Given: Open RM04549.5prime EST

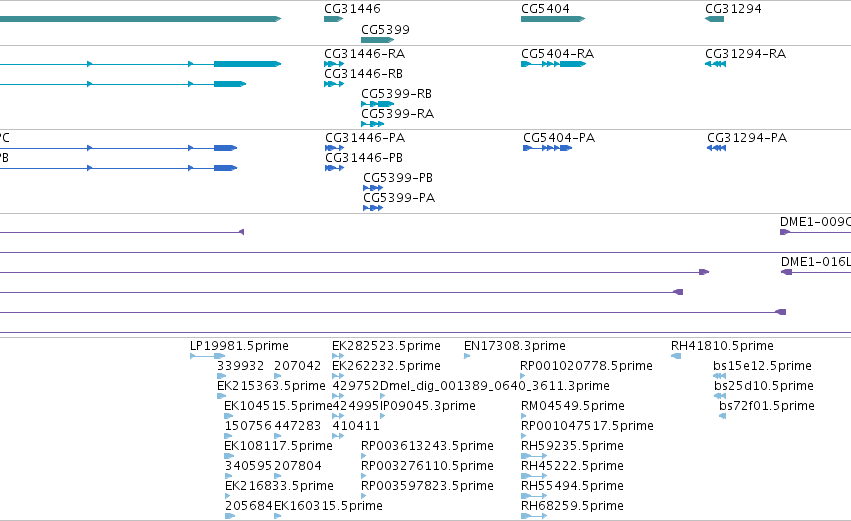Looking at the screenshot, I should pyautogui.click(x=573, y=406).
